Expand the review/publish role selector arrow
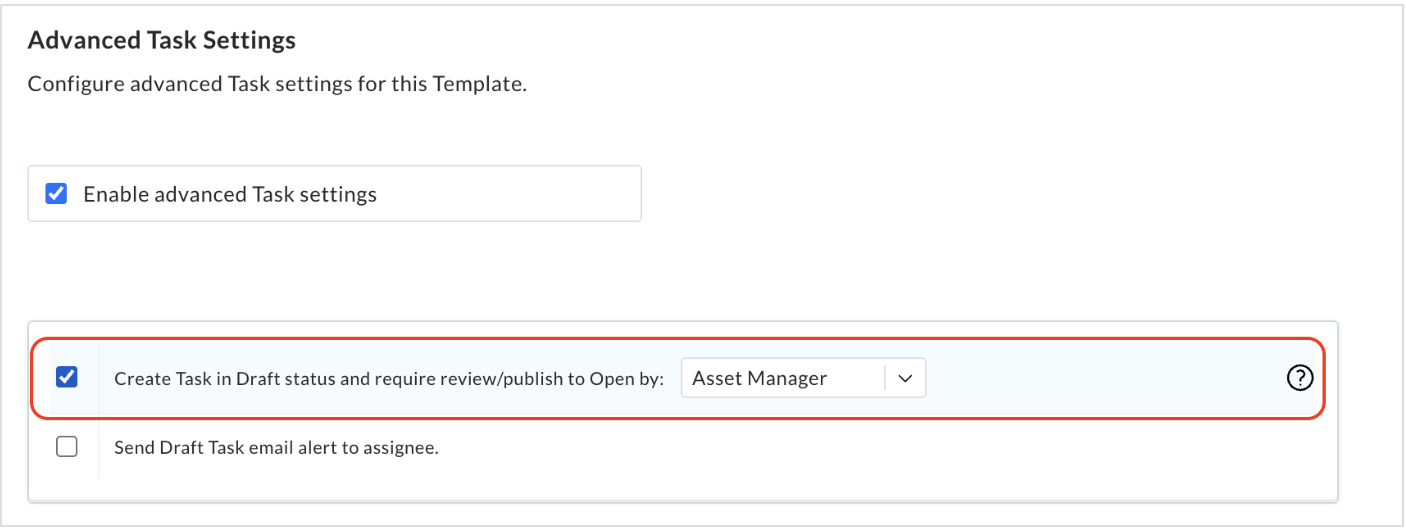 [905, 378]
